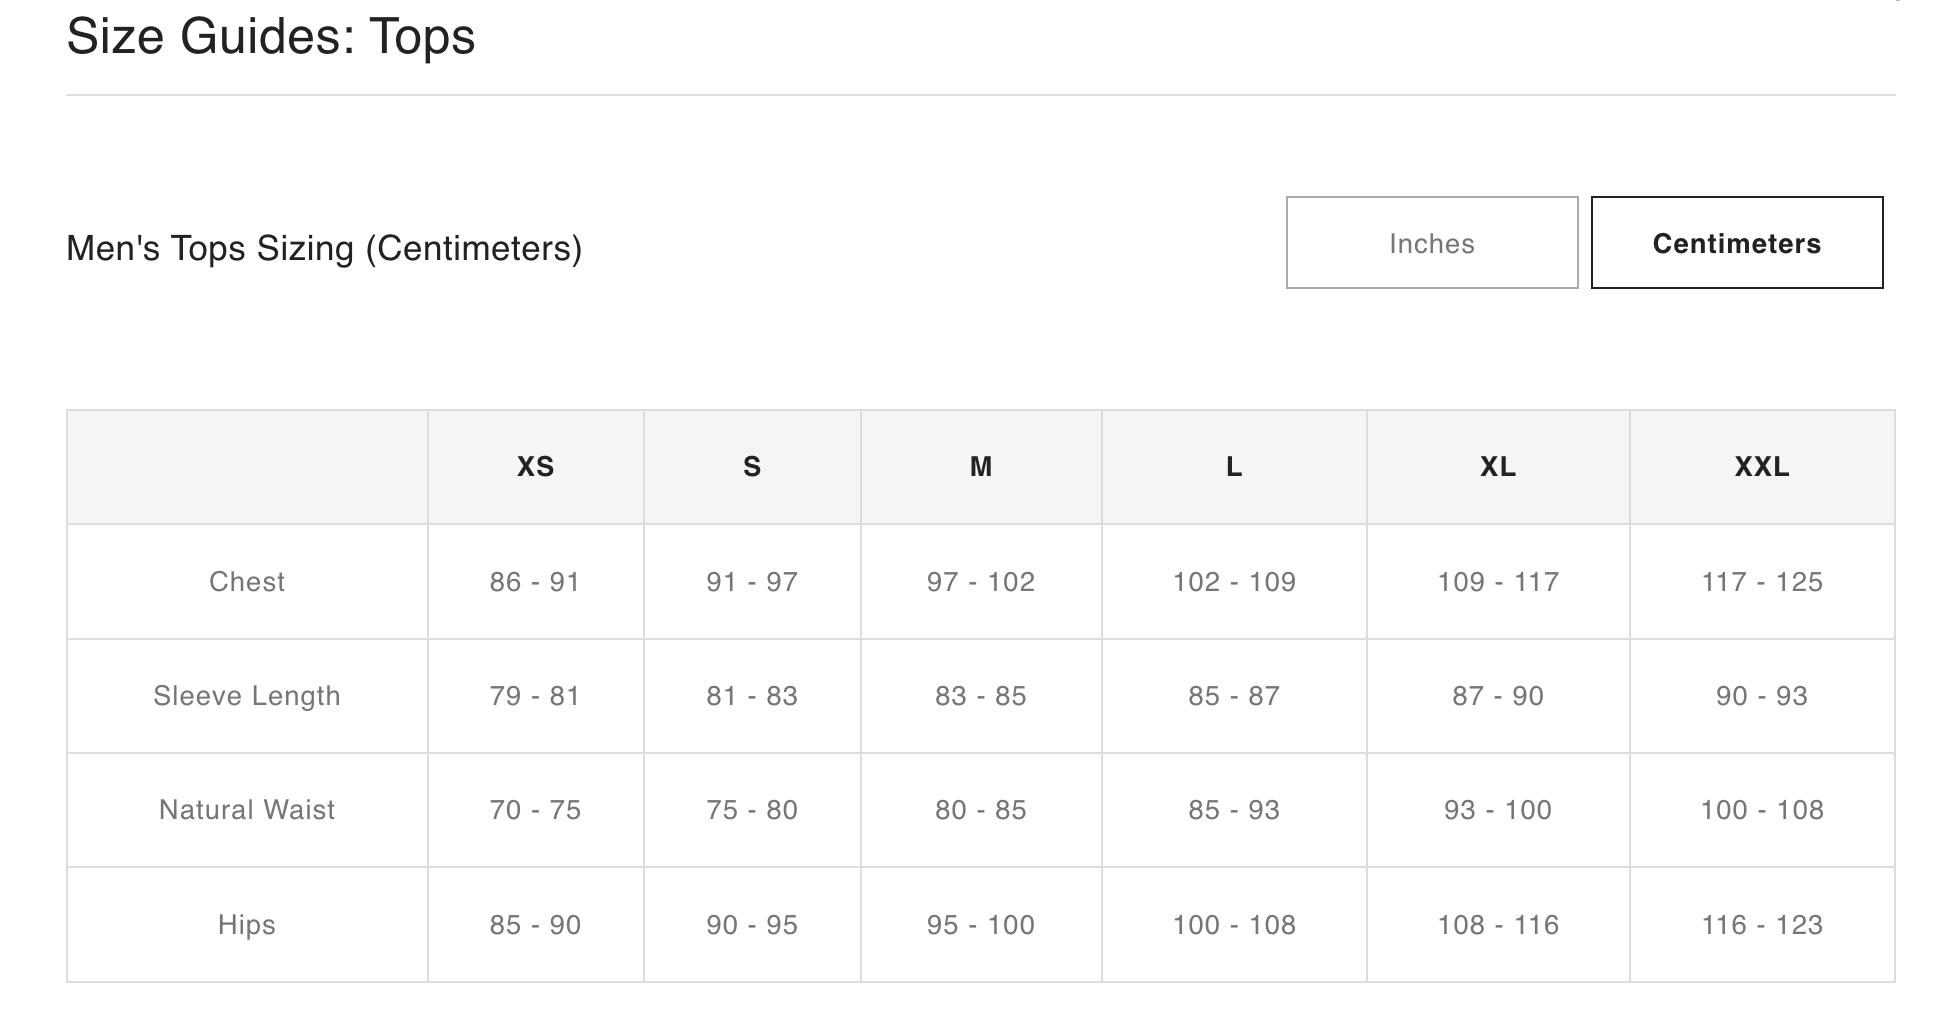Select the M chest cell 97 - 102
The image size is (1940, 1010).
(x=981, y=582)
